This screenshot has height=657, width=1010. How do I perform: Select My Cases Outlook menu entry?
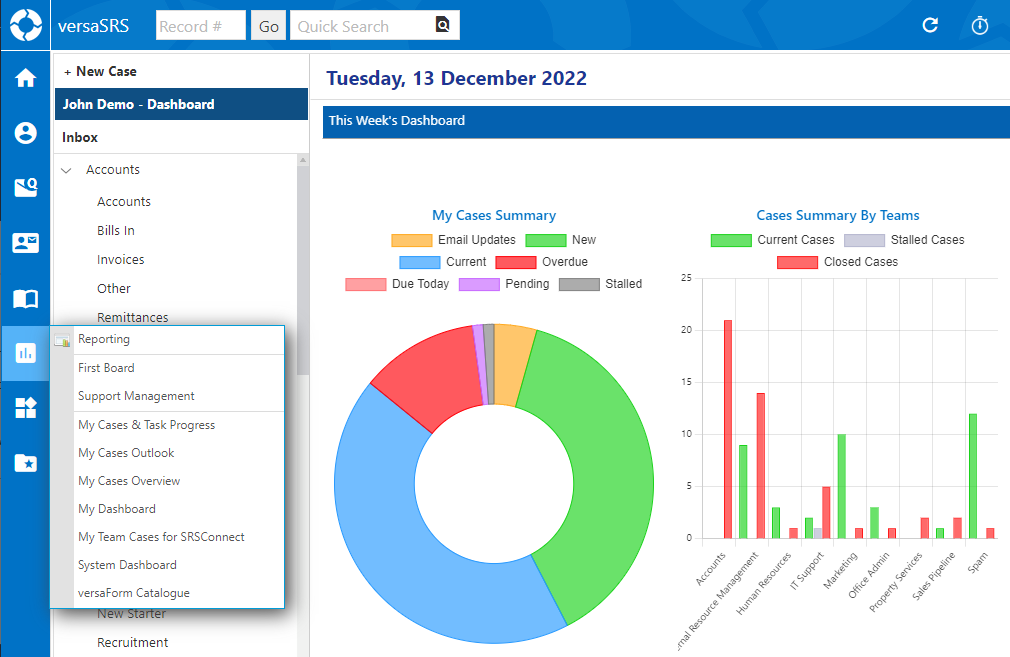(126, 453)
